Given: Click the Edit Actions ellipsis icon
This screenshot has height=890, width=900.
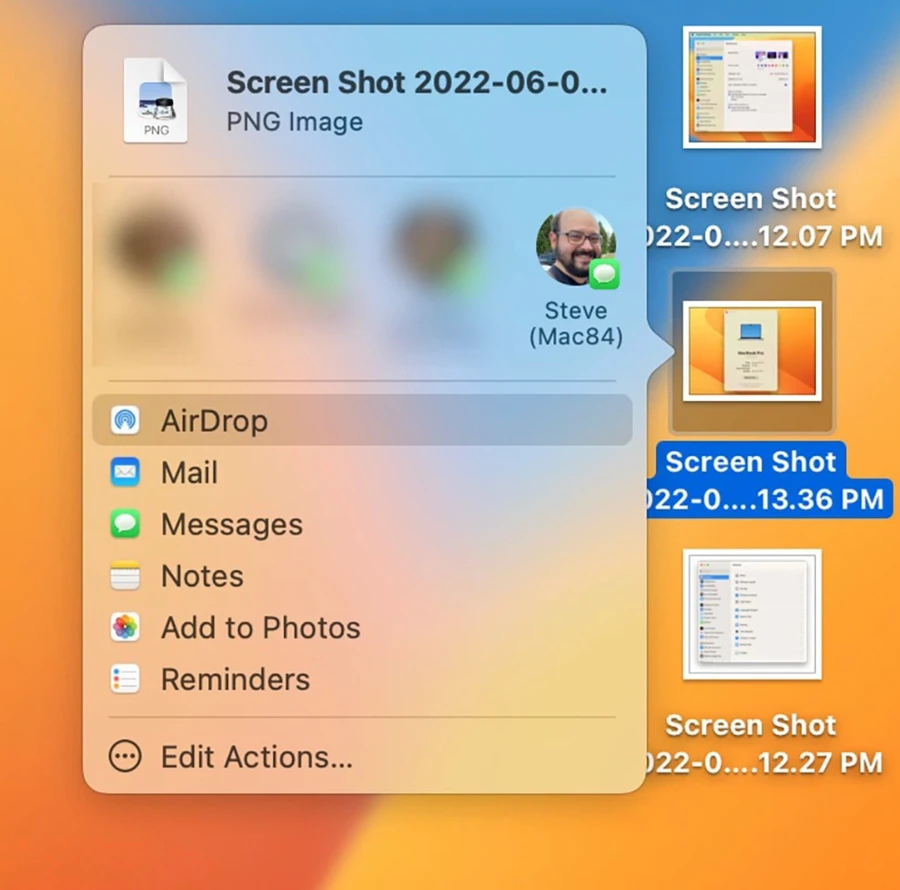Looking at the screenshot, I should pyautogui.click(x=125, y=756).
